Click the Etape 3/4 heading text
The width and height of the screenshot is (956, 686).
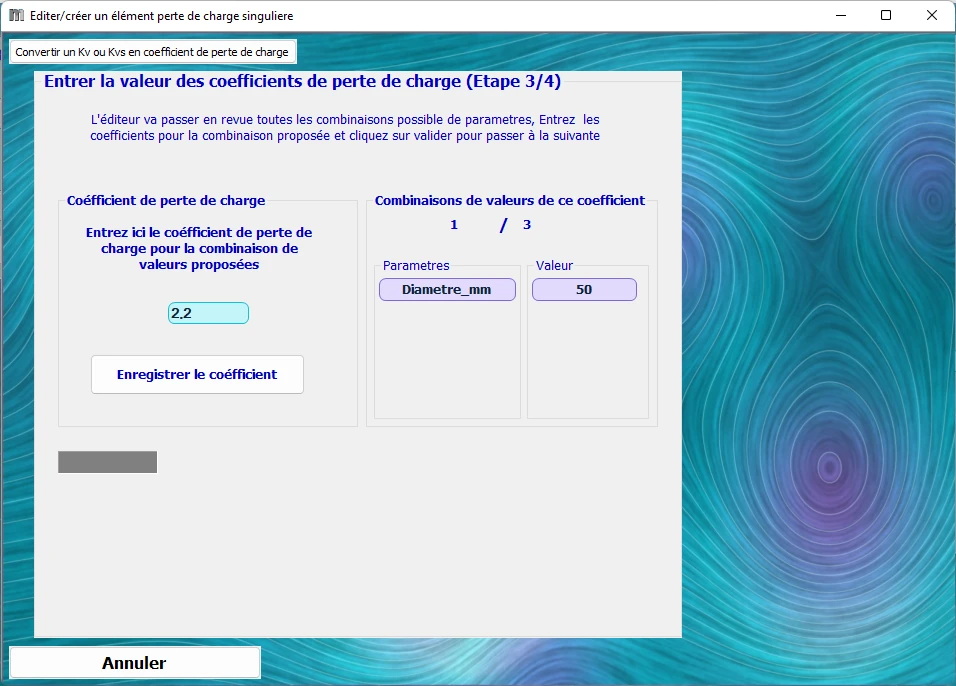pos(302,81)
